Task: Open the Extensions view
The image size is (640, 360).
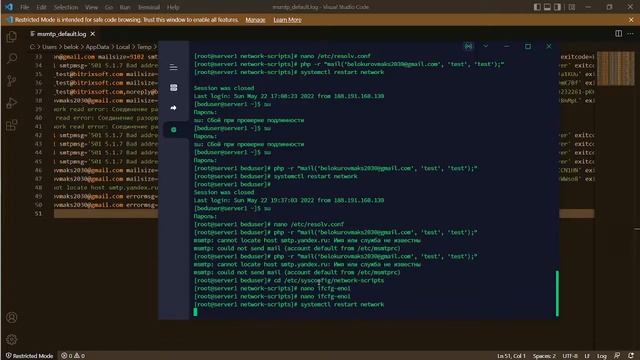Action: pos(12,125)
